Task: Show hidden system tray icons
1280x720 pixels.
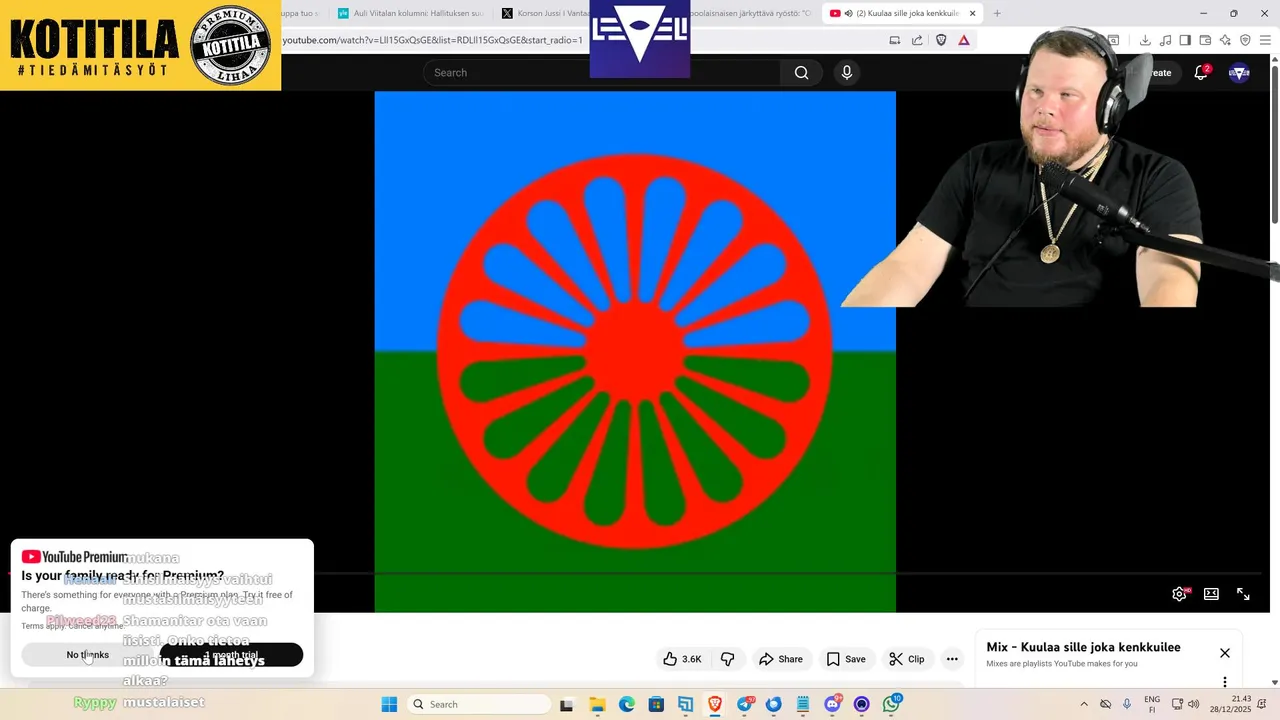Action: pos(1084,704)
